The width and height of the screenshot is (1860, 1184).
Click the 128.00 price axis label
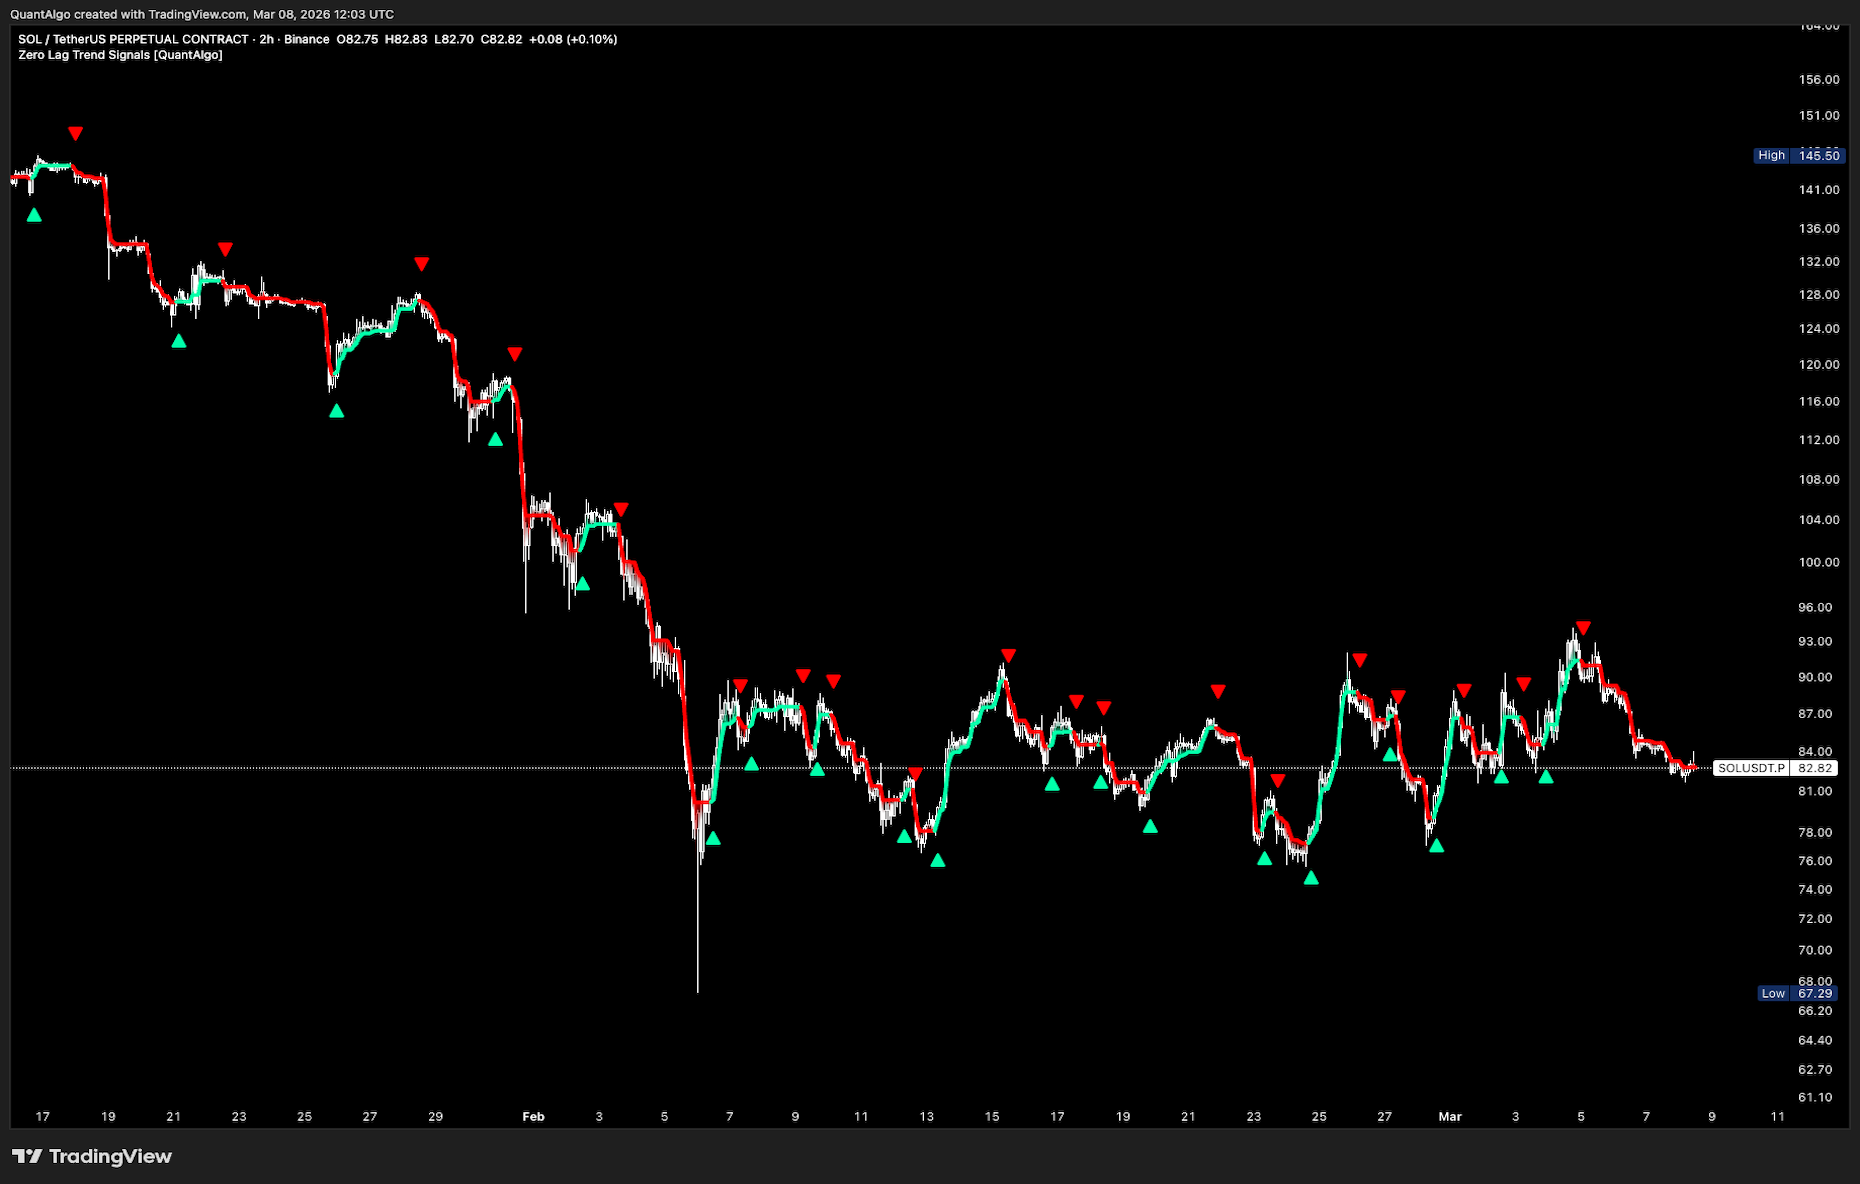pos(1819,294)
